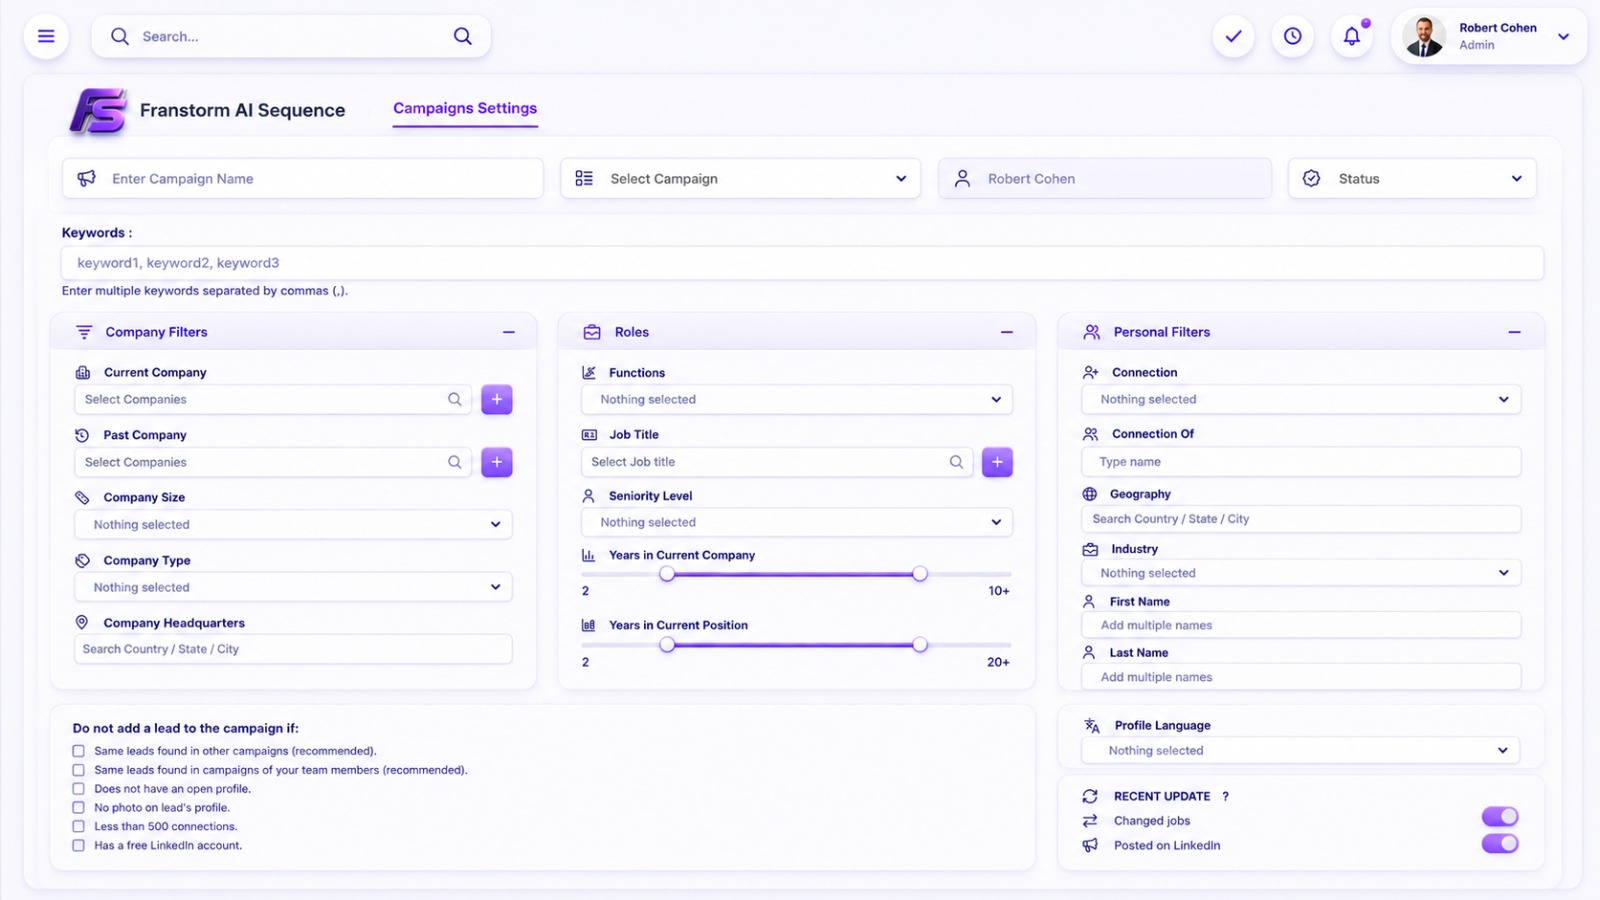Viewport: 1600px width, 900px height.
Task: Open the Status dropdown
Action: (x=1412, y=178)
